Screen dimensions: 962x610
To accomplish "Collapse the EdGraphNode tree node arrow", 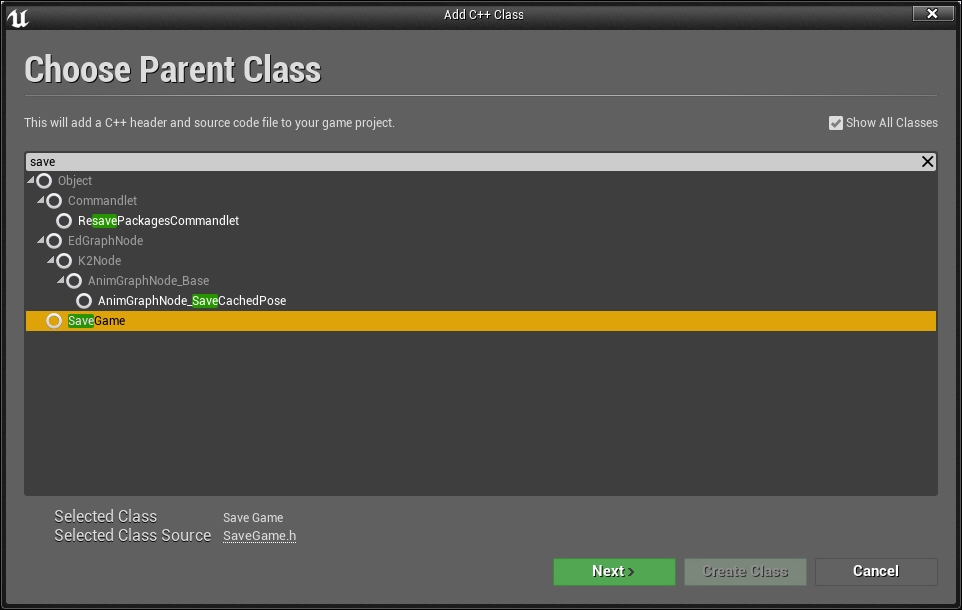I will pyautogui.click(x=40, y=240).
